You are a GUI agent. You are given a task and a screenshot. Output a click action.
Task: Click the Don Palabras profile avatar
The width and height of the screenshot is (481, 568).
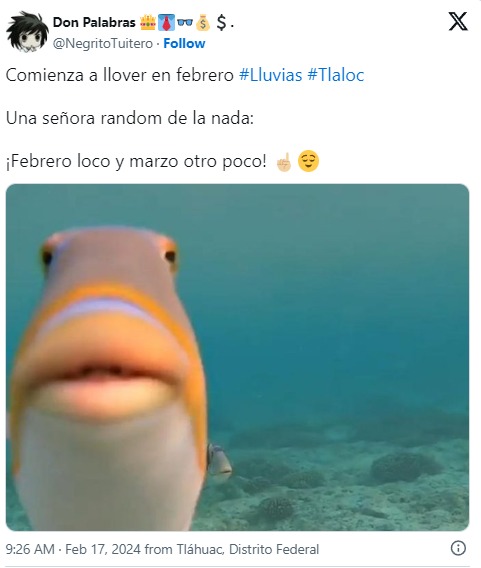pos(28,32)
